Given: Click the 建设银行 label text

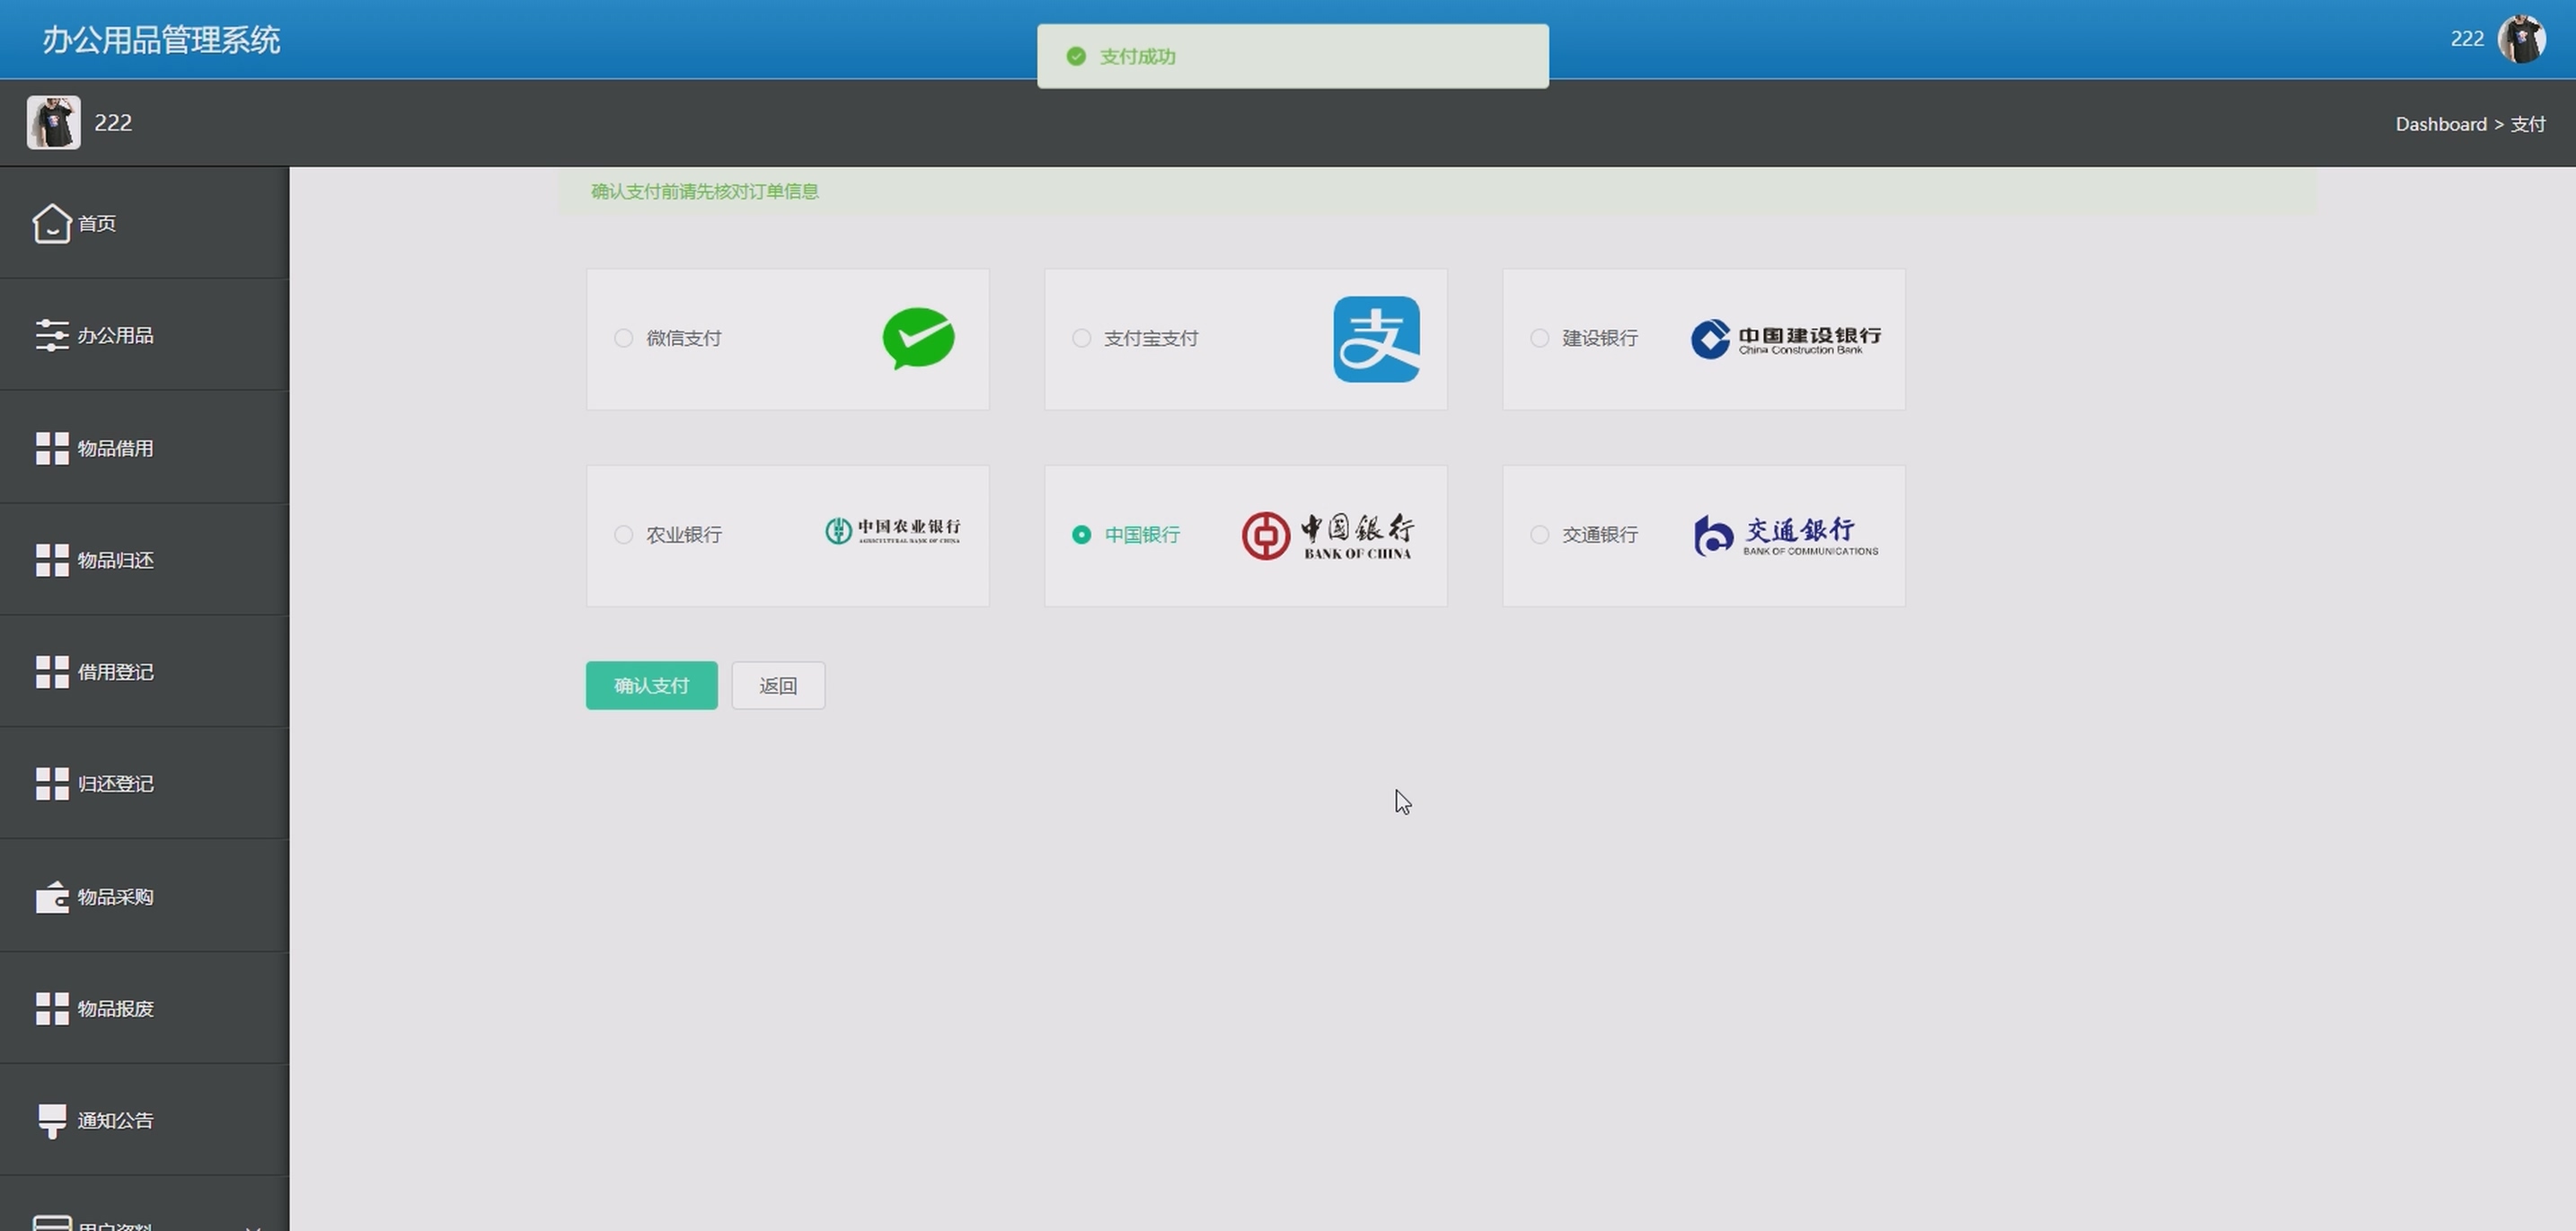Looking at the screenshot, I should point(1600,338).
